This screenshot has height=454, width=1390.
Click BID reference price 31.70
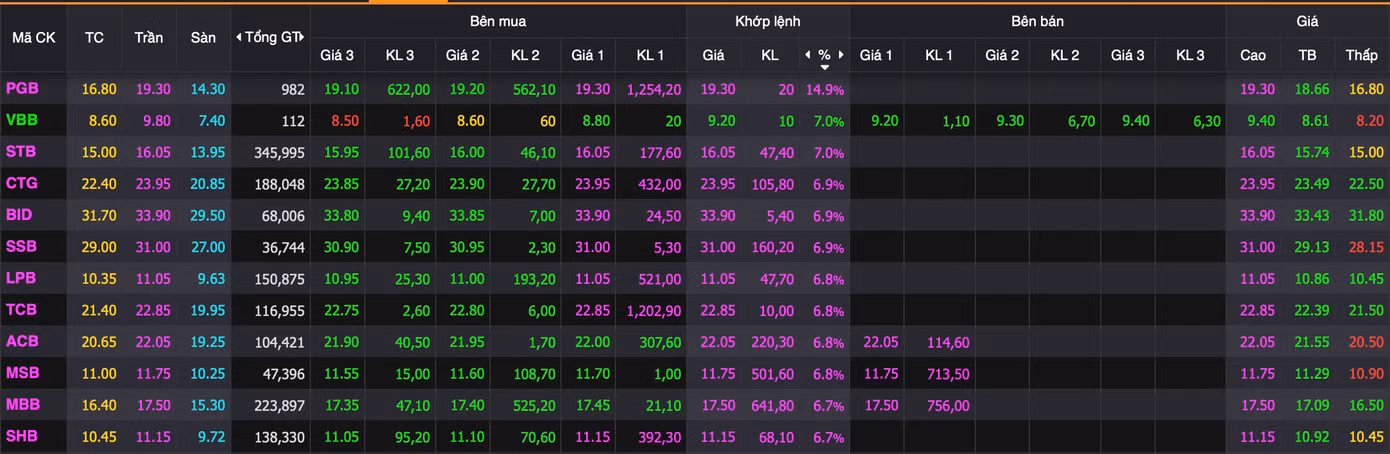99,216
